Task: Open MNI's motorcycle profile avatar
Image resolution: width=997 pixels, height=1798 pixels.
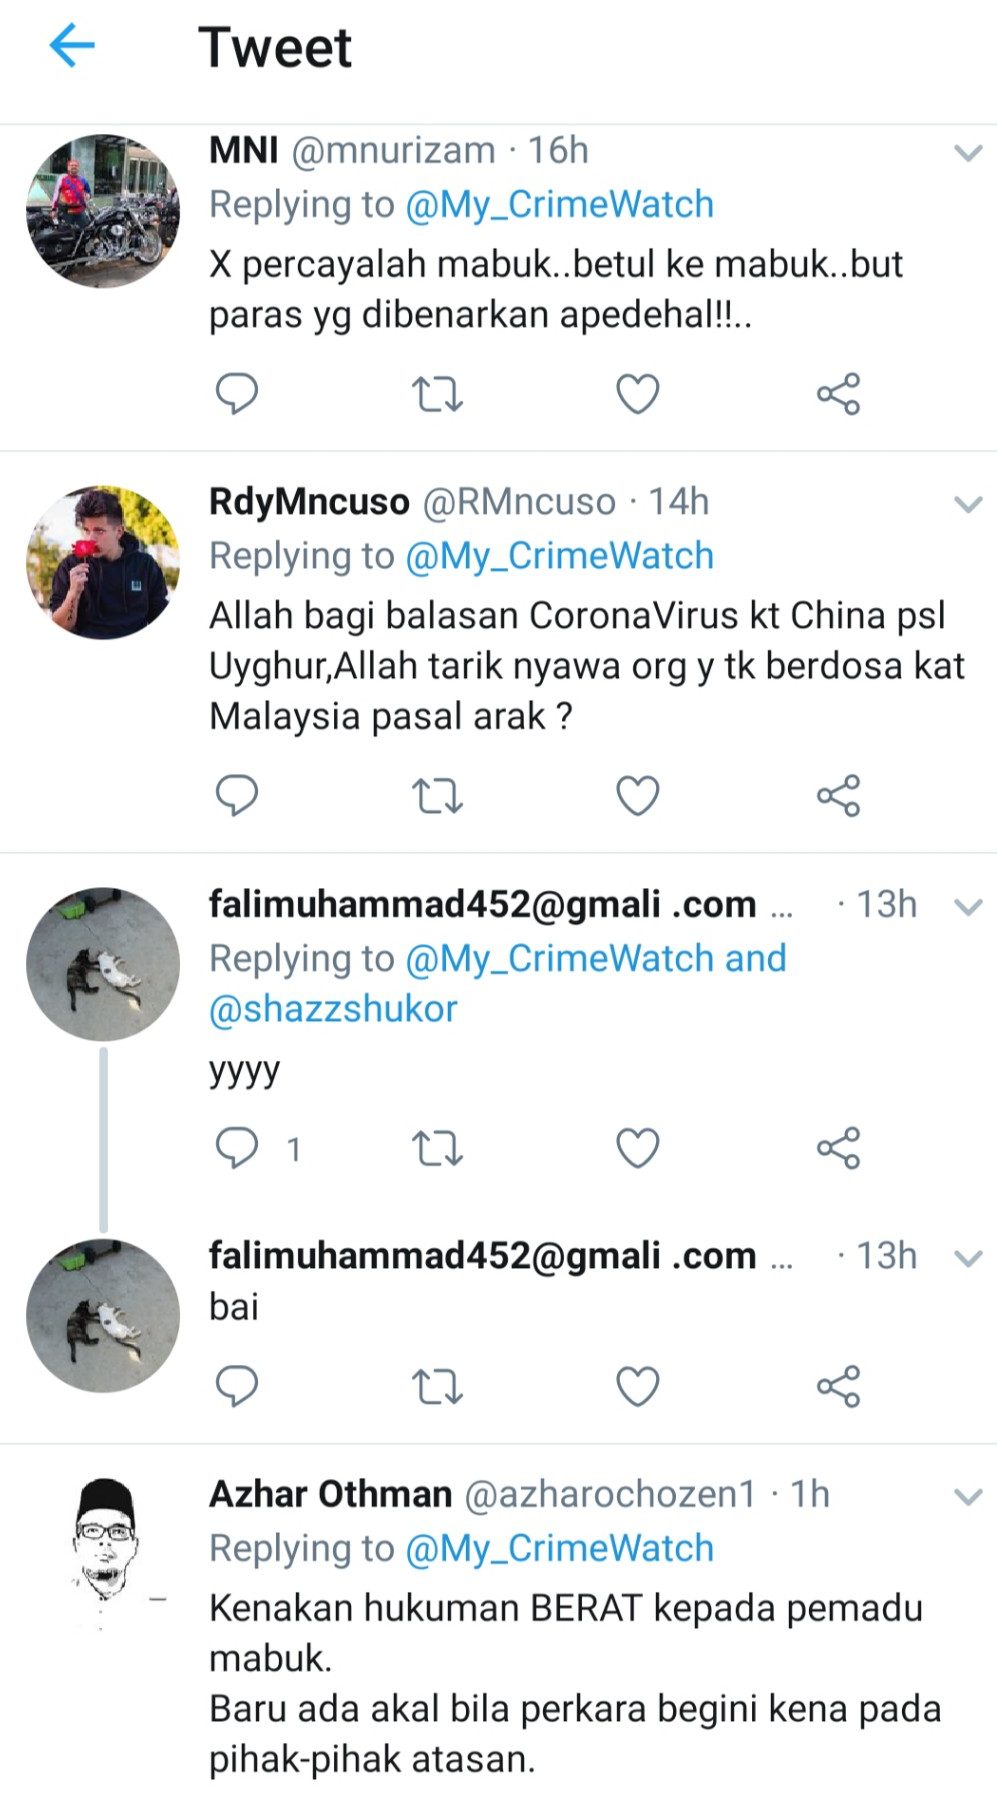Action: click(x=103, y=212)
